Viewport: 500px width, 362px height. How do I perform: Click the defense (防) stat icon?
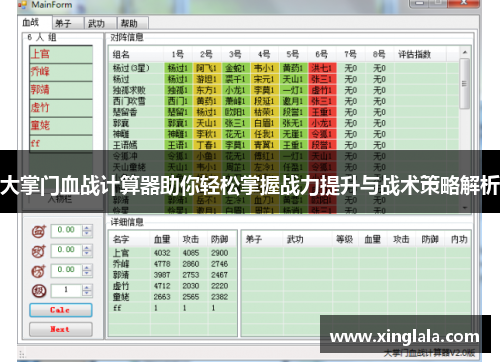(38, 271)
